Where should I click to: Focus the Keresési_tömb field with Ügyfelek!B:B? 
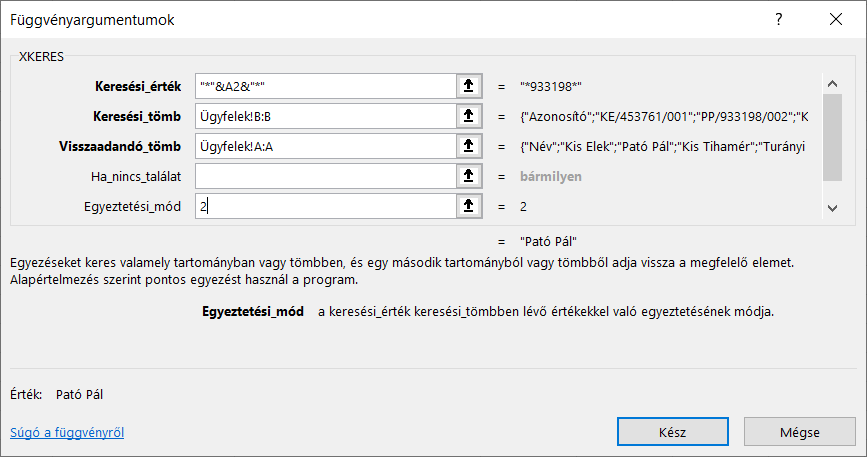323,117
